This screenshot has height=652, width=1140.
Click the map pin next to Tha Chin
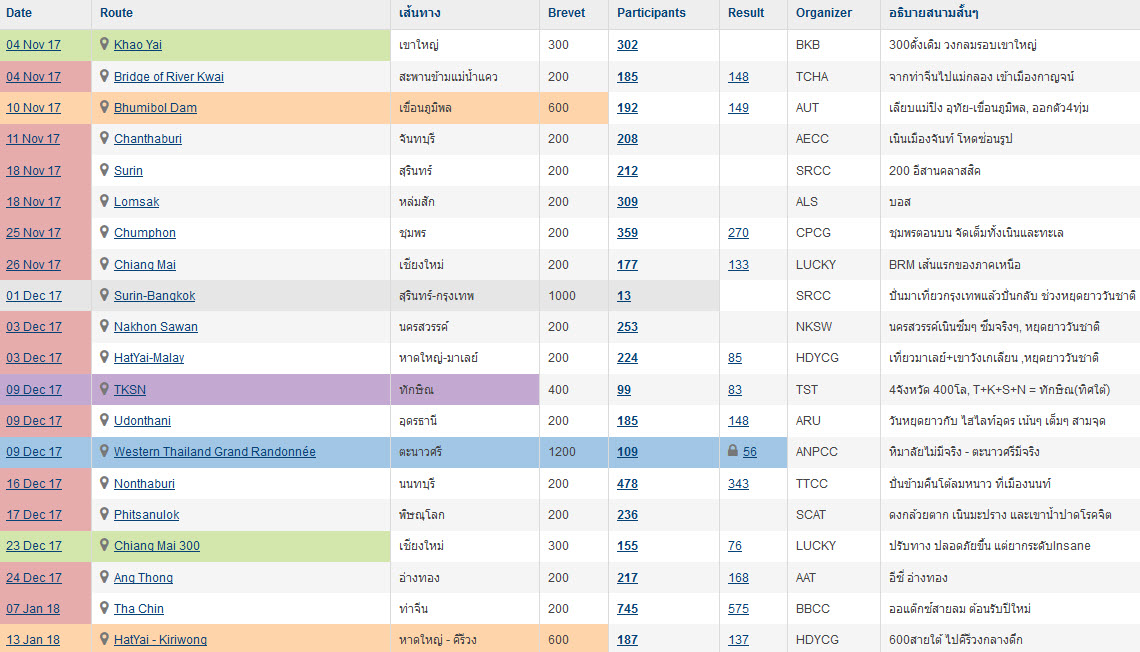click(104, 608)
